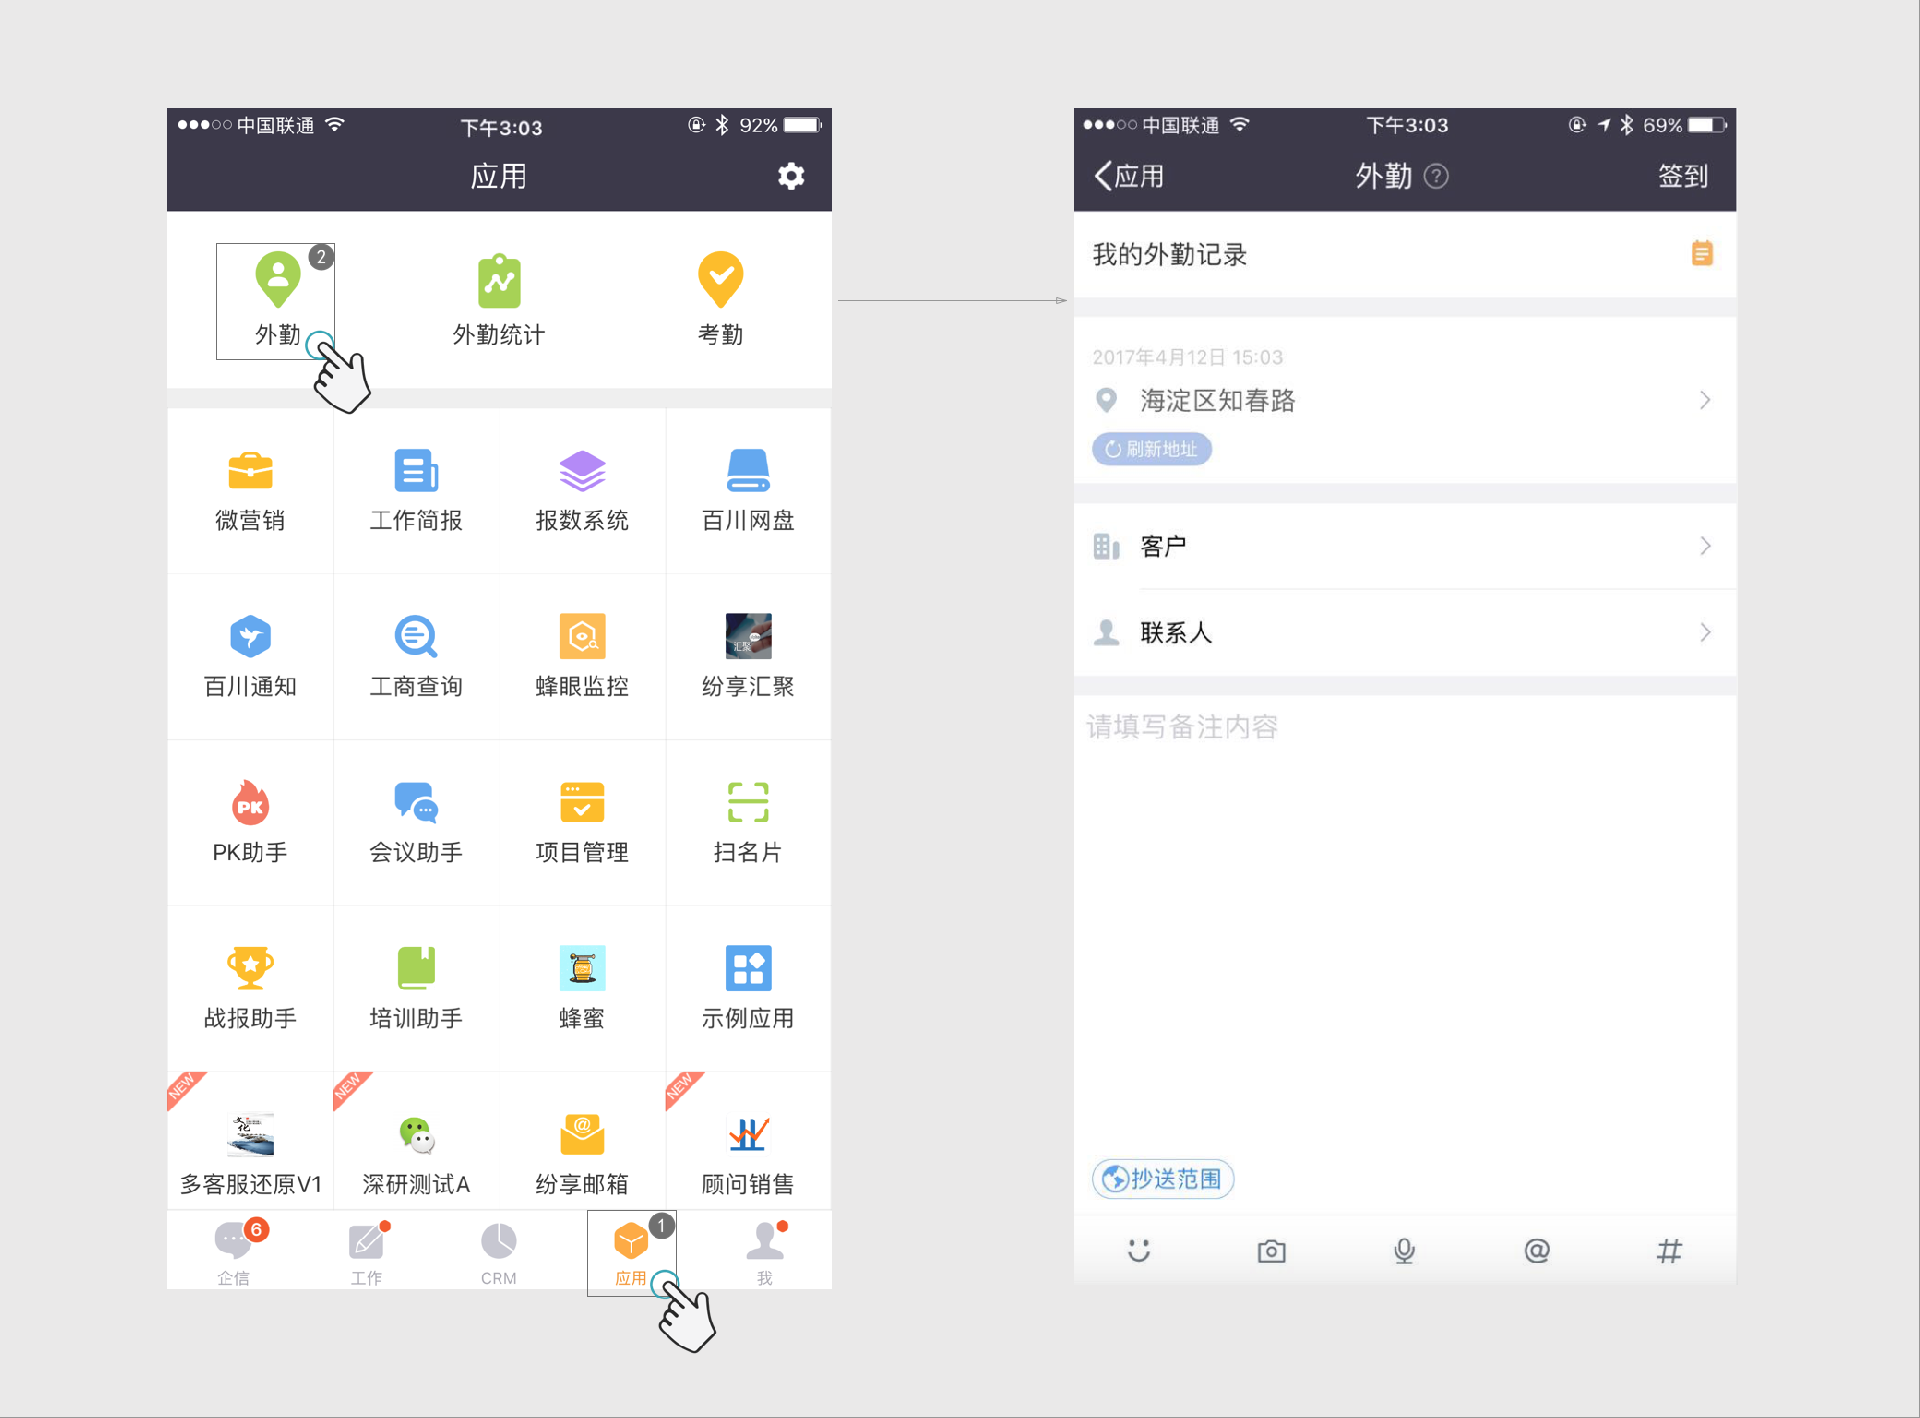
Task: Launch the 微营销 app
Action: tap(250, 490)
